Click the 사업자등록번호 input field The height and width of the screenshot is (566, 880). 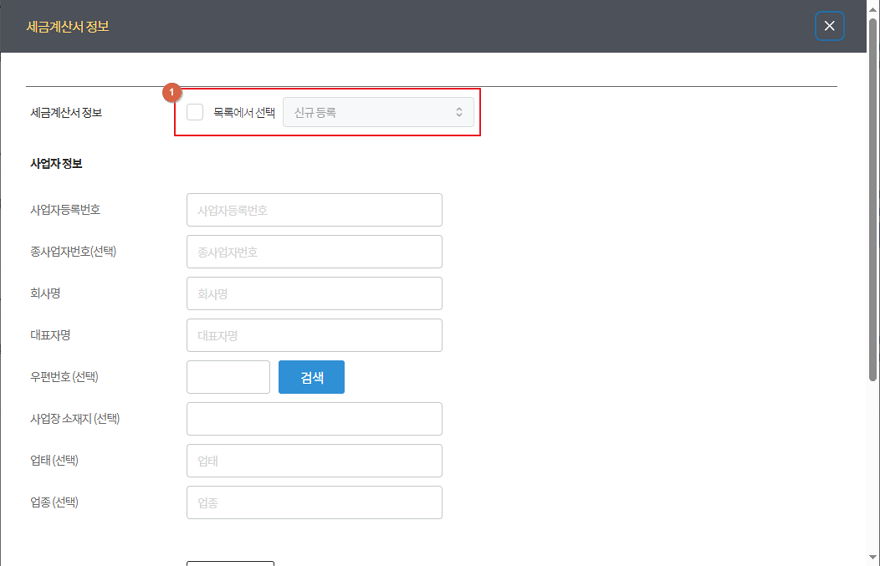314,210
